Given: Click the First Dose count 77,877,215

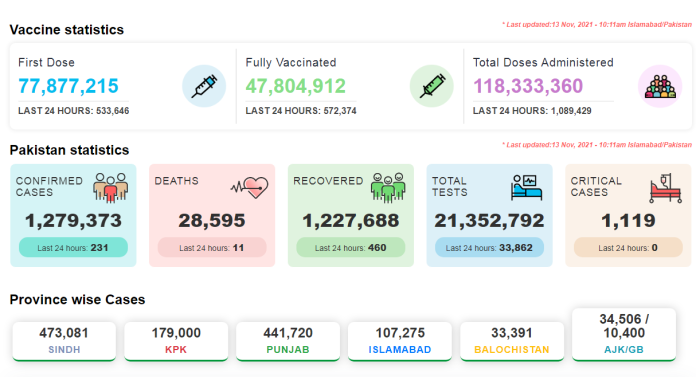Looking at the screenshot, I should pos(68,86).
